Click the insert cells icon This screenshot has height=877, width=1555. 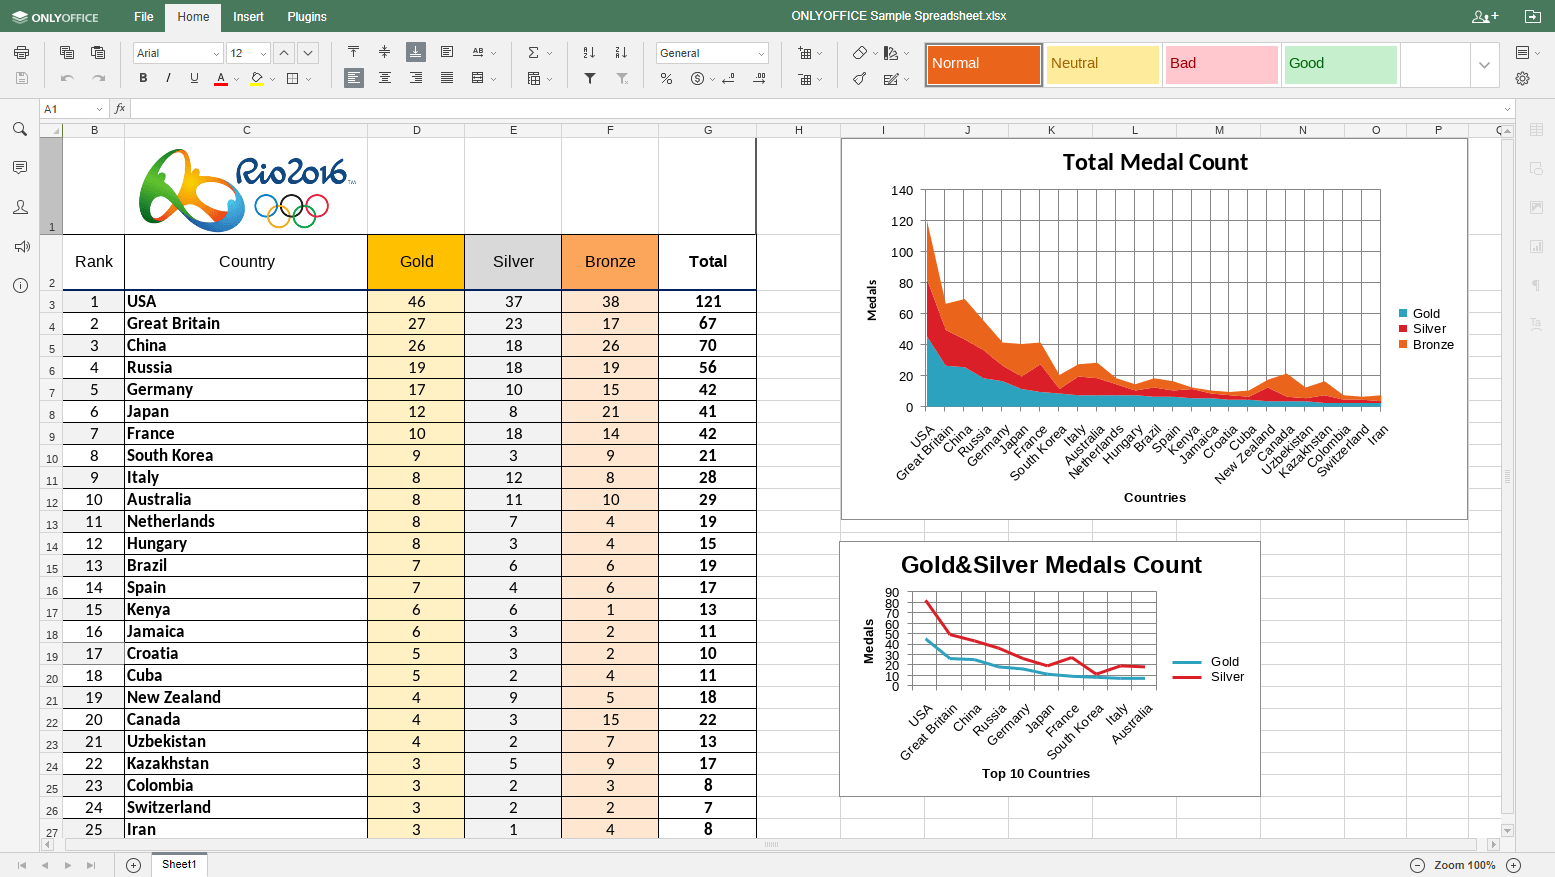pyautogui.click(x=805, y=52)
